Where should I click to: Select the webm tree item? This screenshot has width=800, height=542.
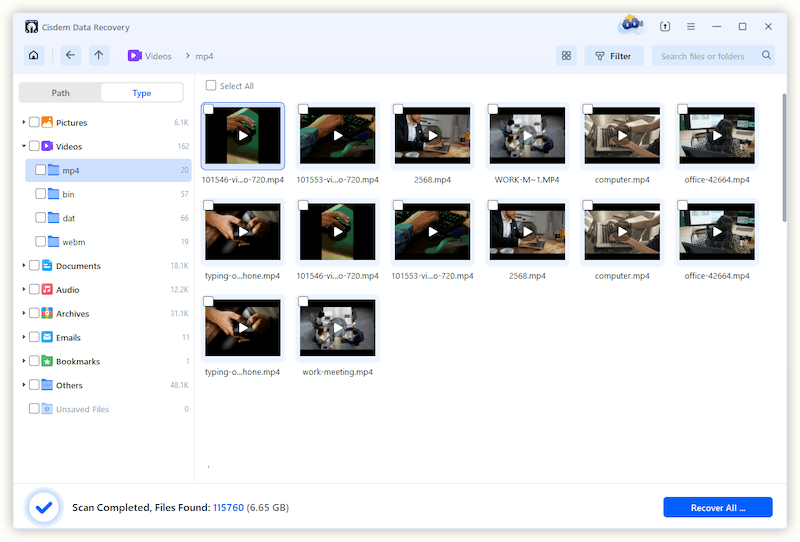[108, 241]
